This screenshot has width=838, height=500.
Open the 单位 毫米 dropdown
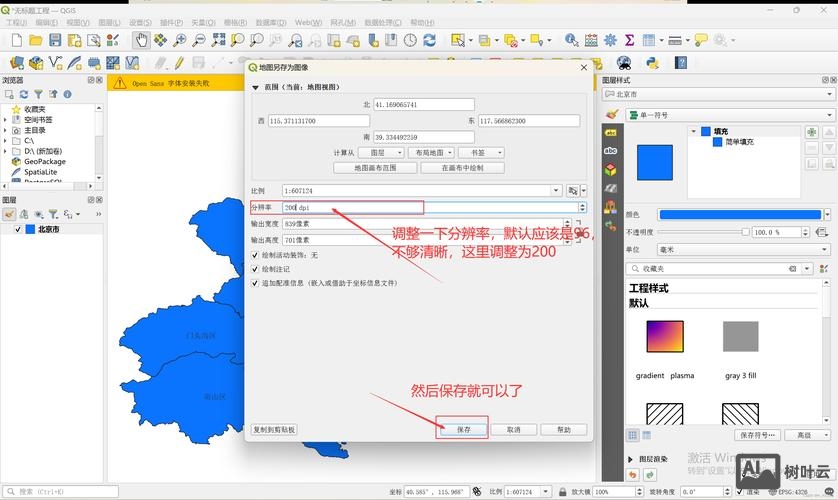pyautogui.click(x=745, y=249)
